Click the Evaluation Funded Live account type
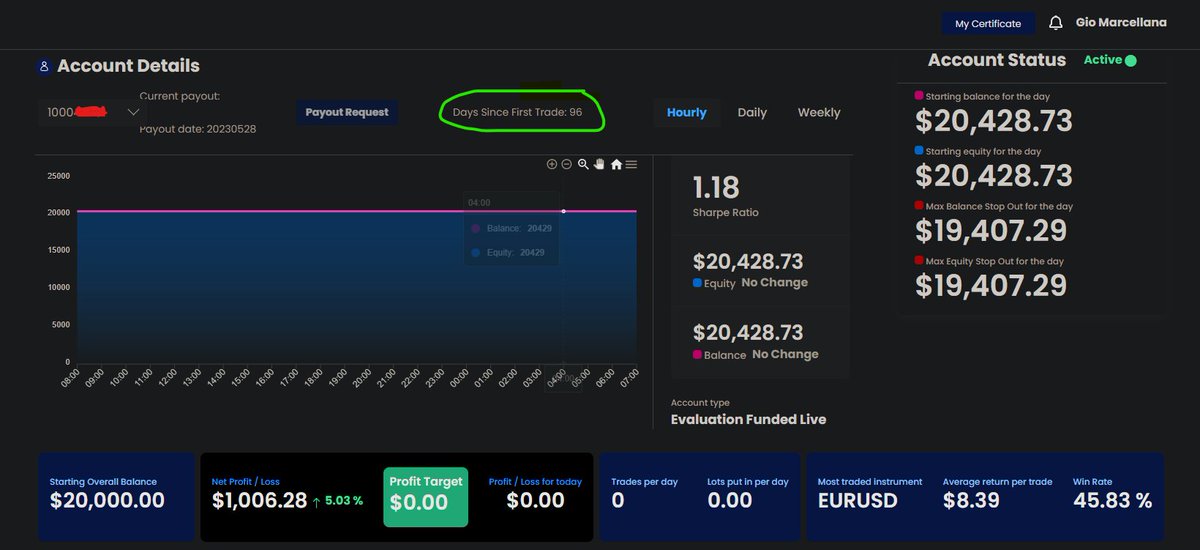Image resolution: width=1200 pixels, height=550 pixels. 749,420
